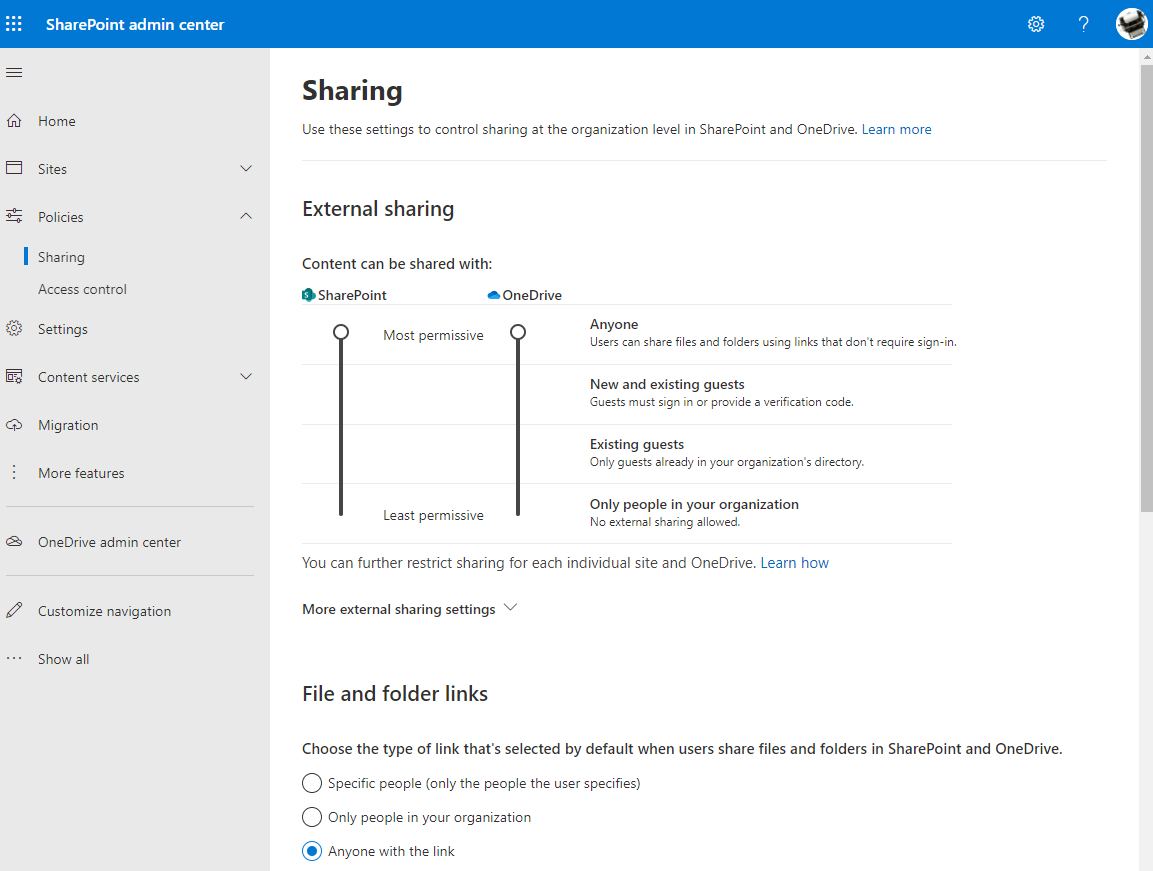Click the File and folder links heading
Image resolution: width=1153 pixels, height=871 pixels.
tap(395, 694)
